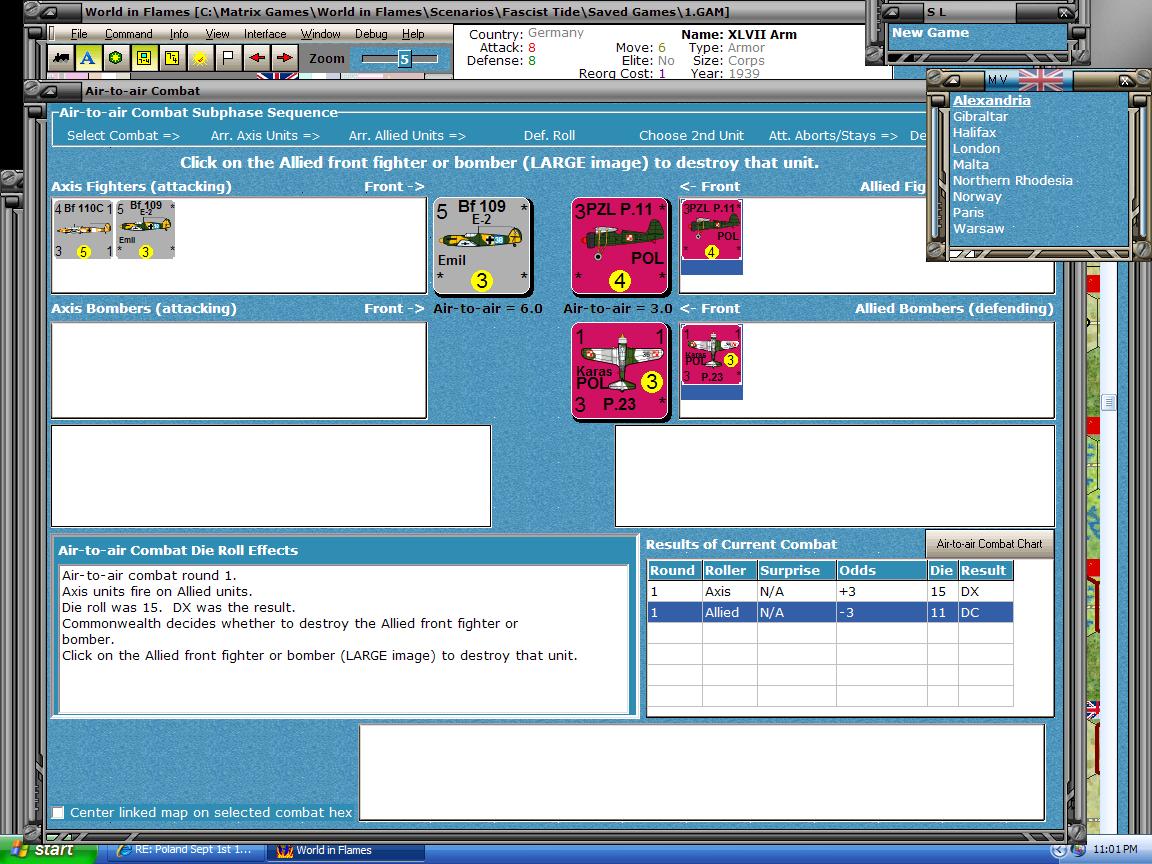The width and height of the screenshot is (1152, 864).
Task: Click New Game in the S L window
Action: [930, 32]
